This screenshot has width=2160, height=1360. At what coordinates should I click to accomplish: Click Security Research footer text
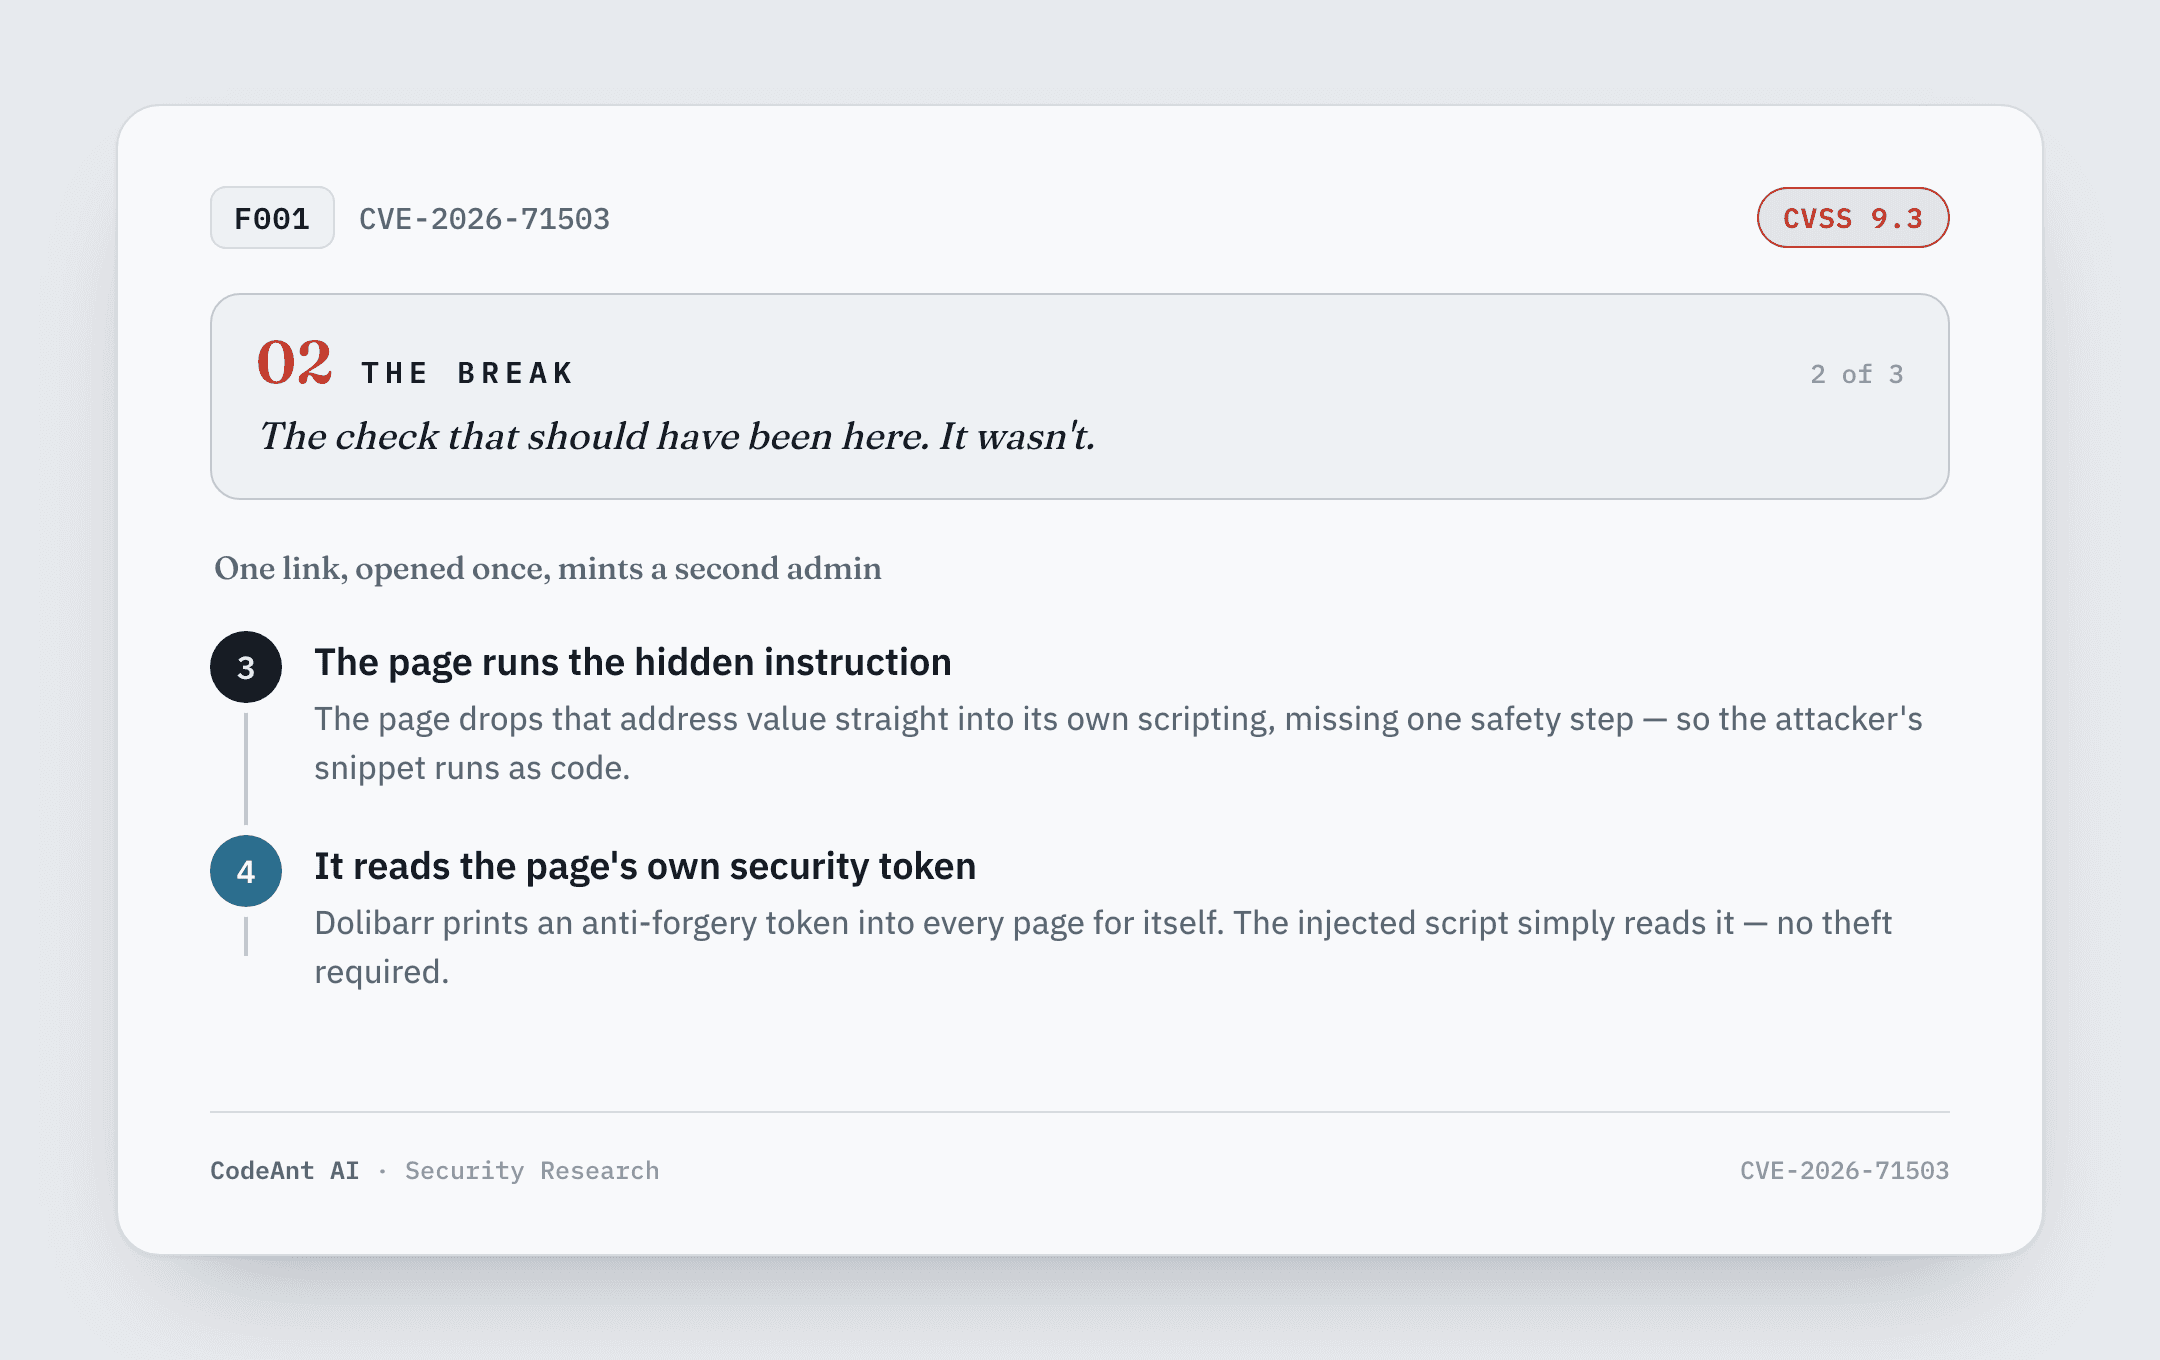pyautogui.click(x=532, y=1171)
